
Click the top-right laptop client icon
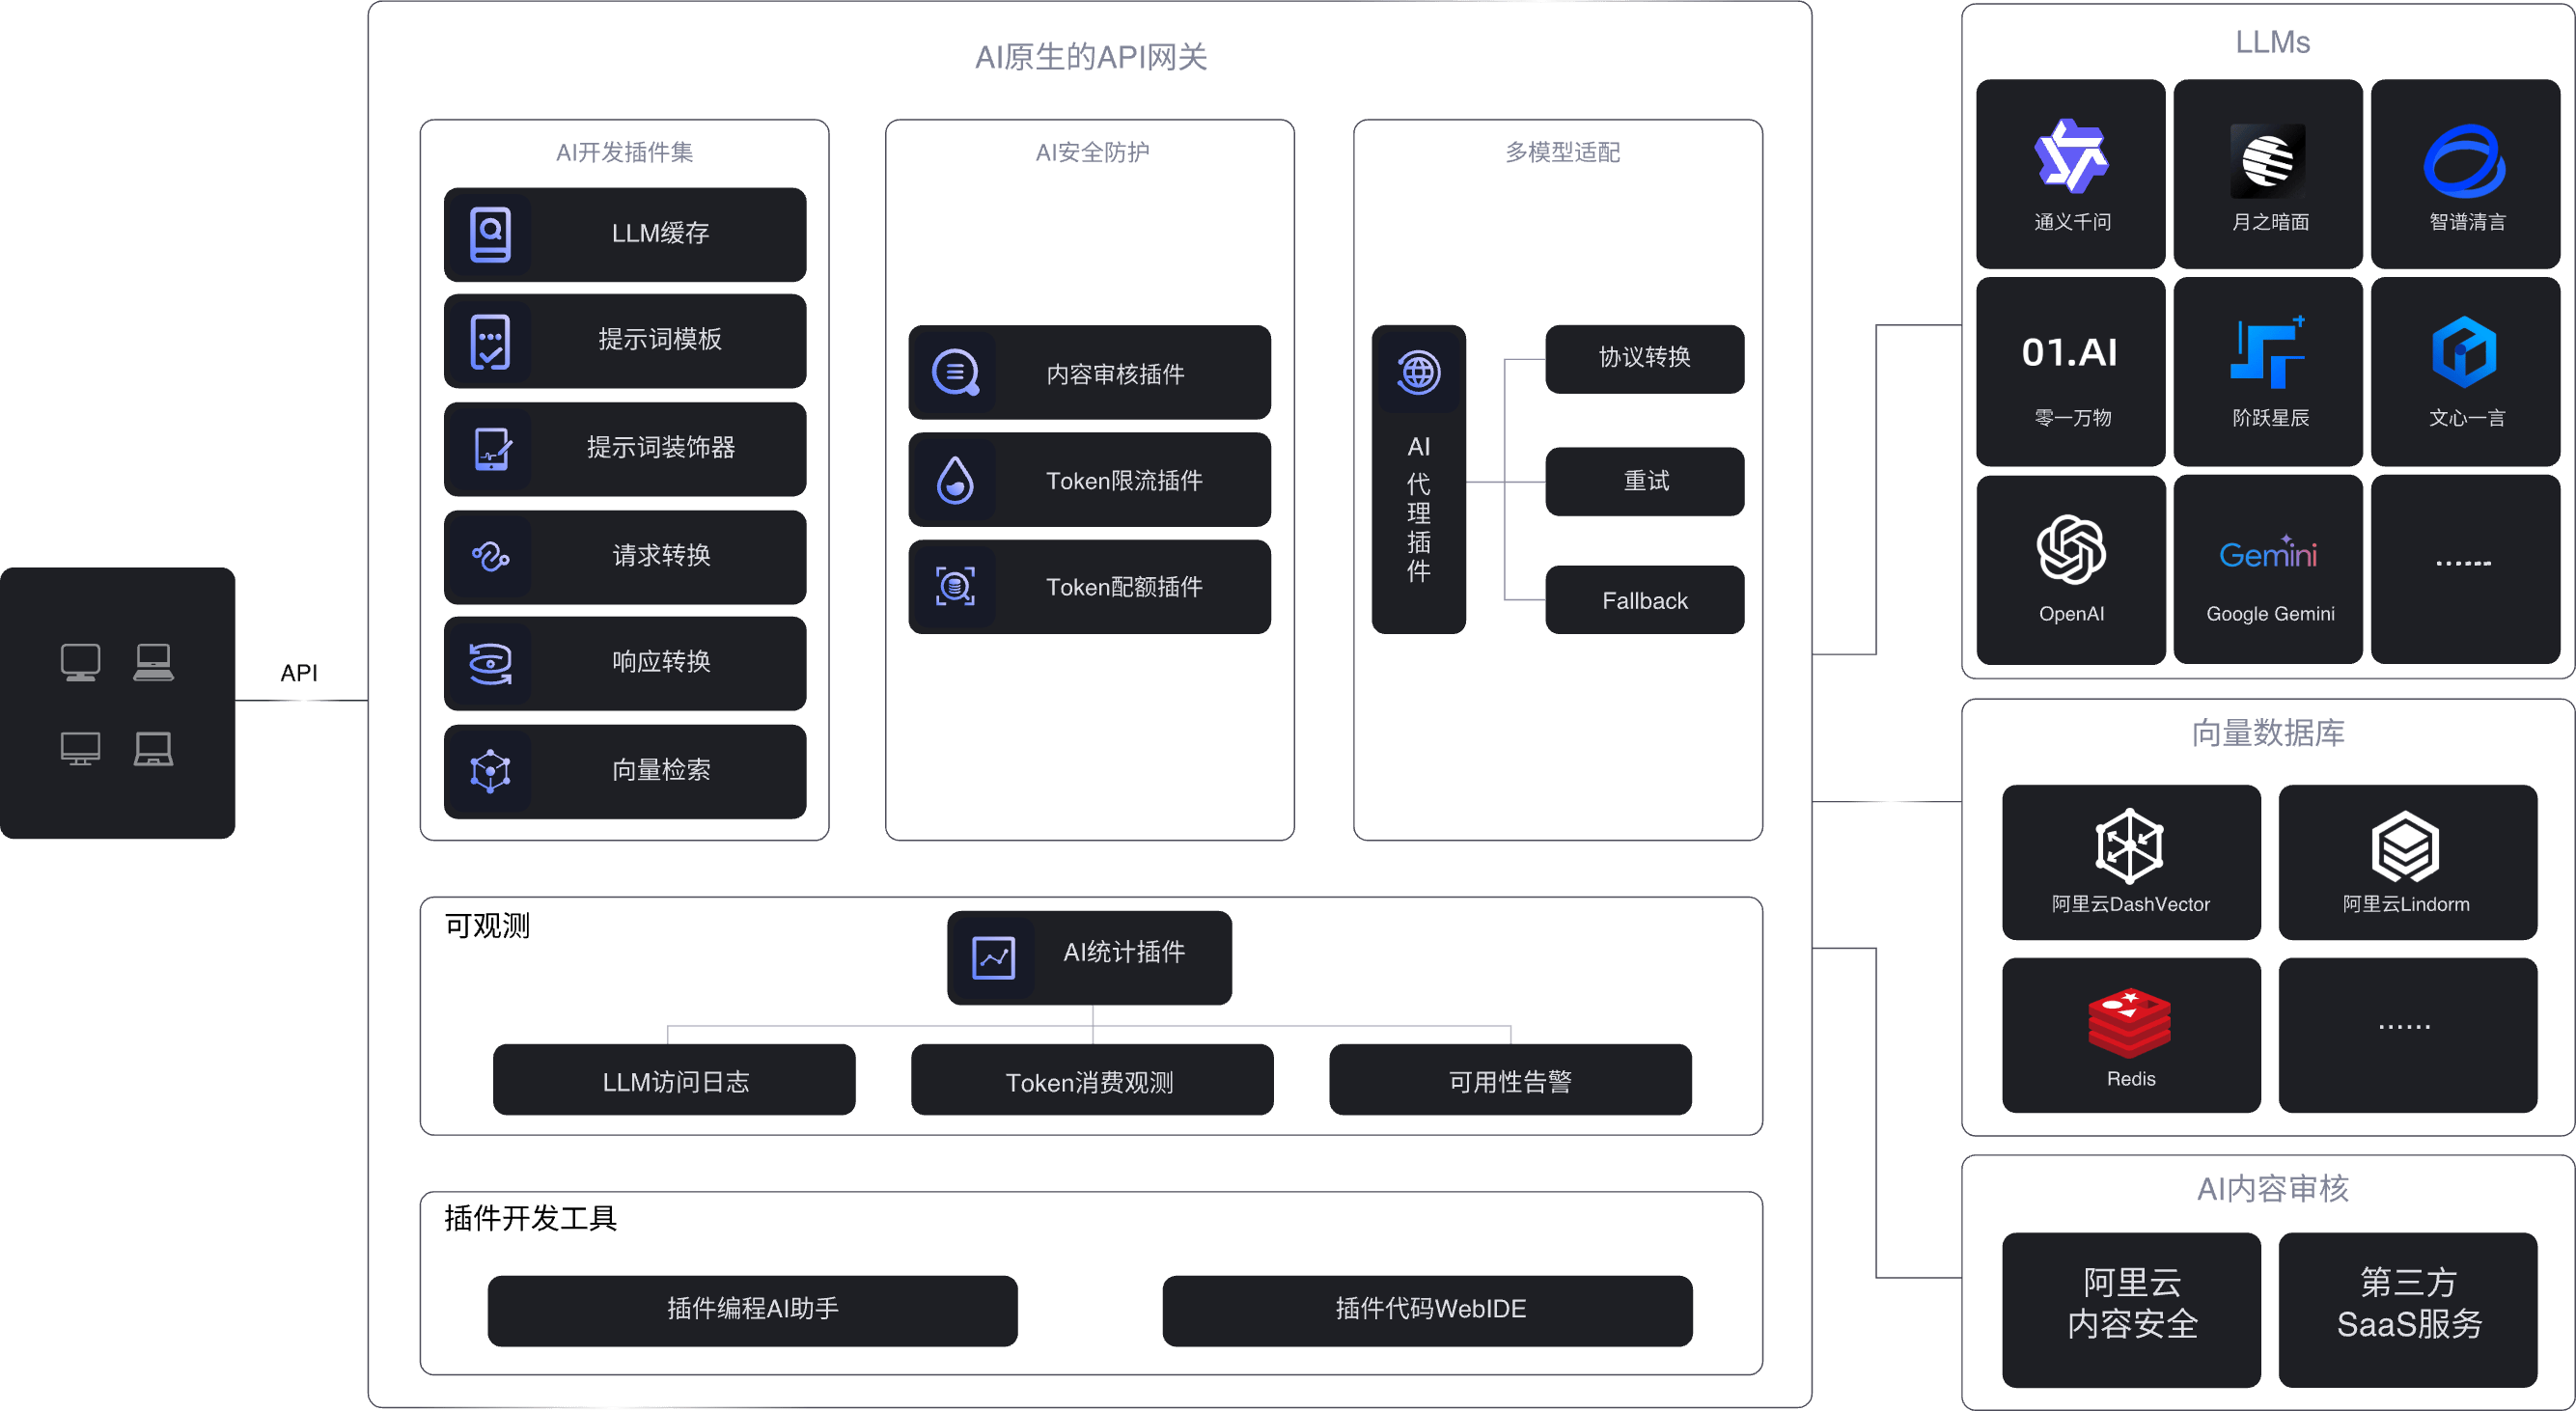(153, 663)
